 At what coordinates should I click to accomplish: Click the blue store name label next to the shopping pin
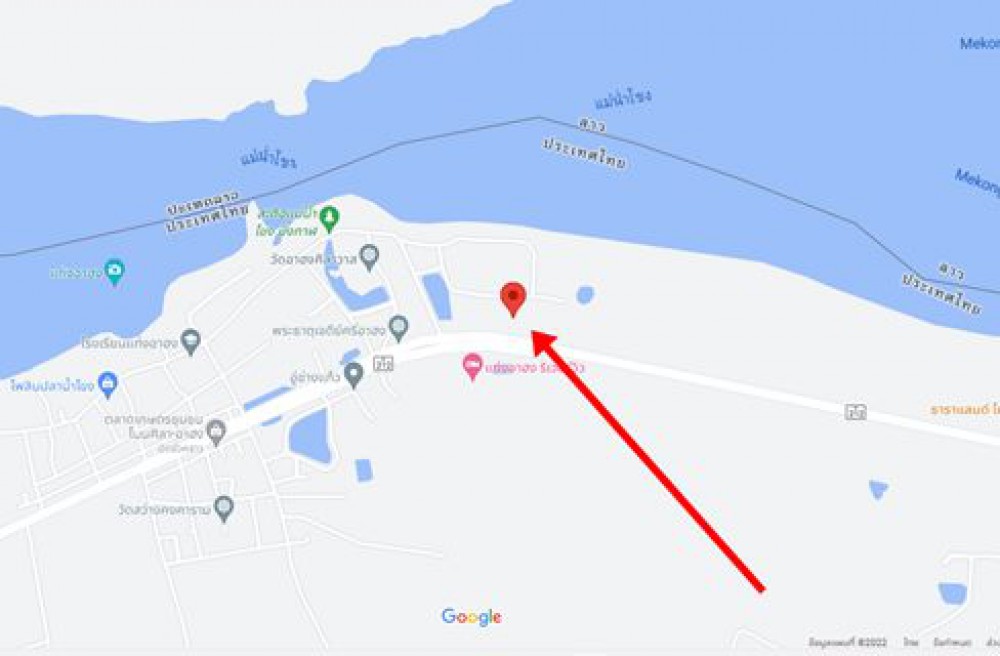coord(52,386)
